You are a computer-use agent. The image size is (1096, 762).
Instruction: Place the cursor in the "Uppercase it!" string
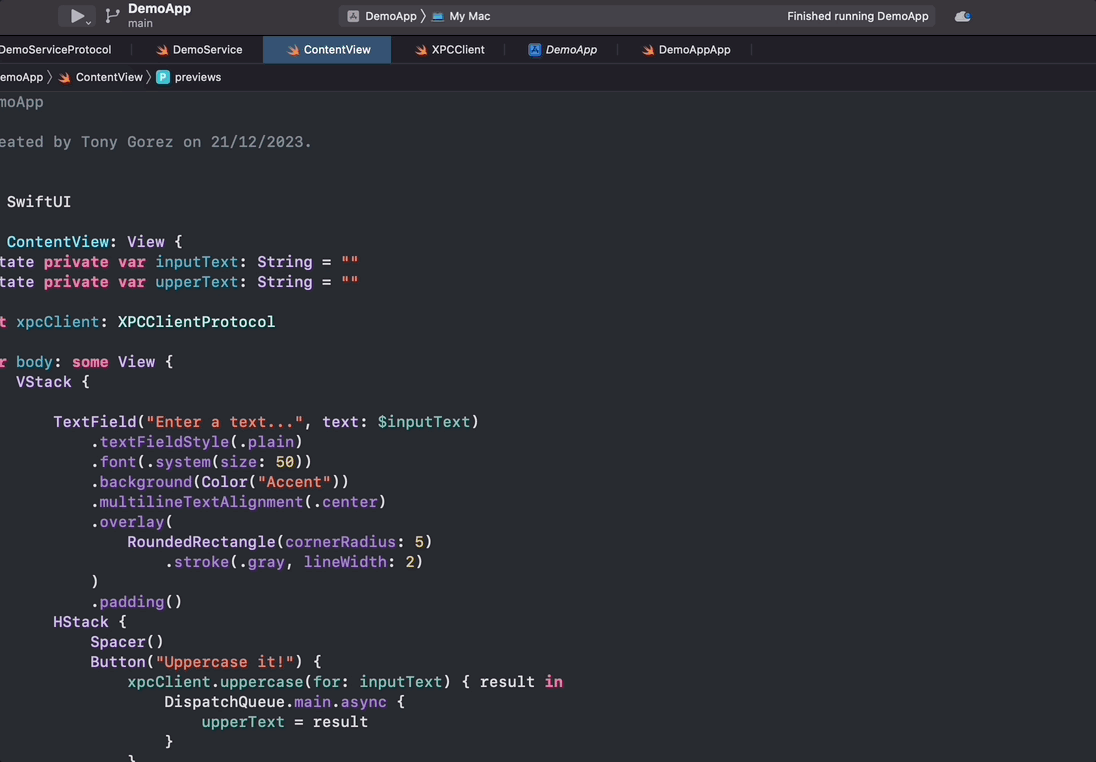[x=225, y=662]
